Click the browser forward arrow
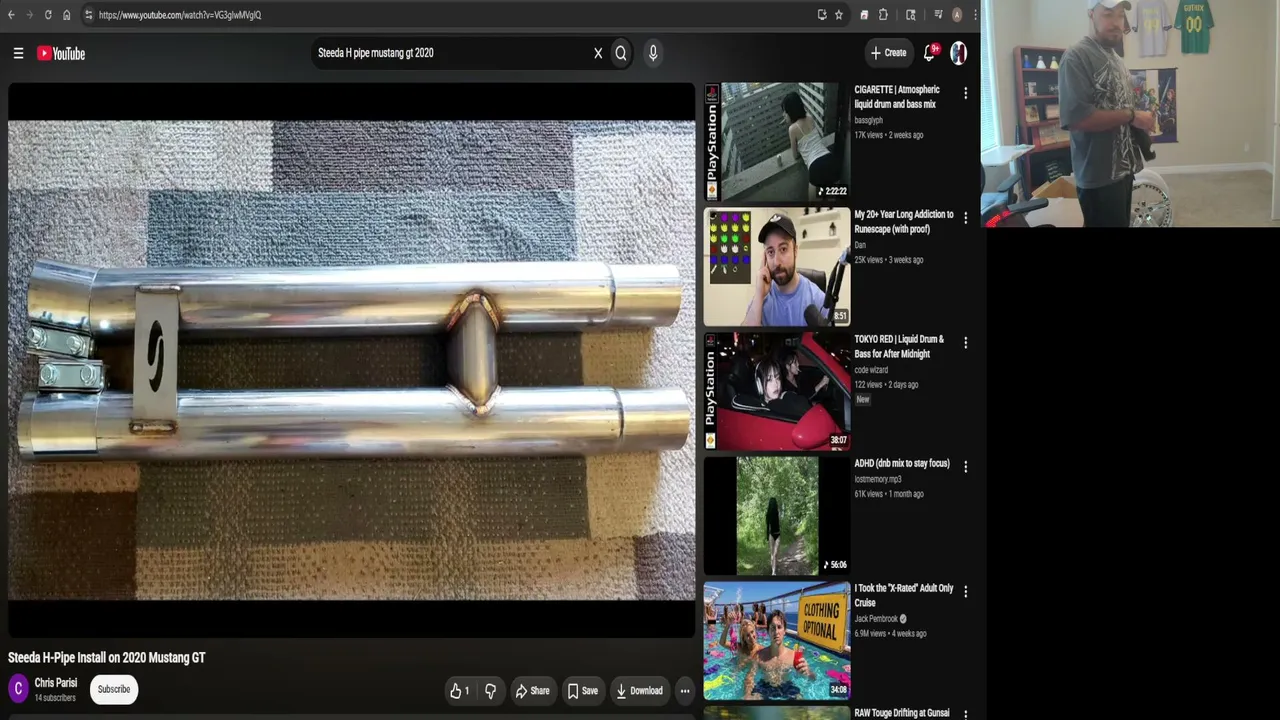 29,15
